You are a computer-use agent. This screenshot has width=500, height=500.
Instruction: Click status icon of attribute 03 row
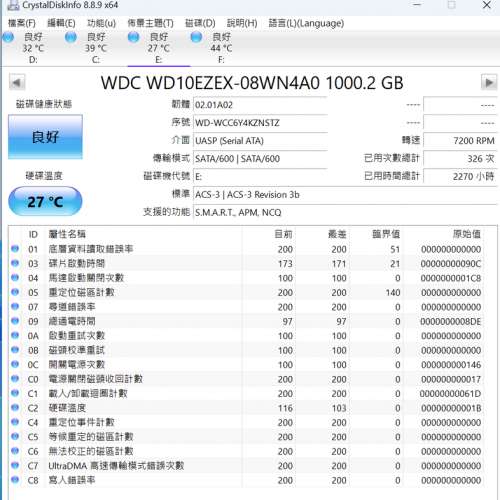(15, 263)
